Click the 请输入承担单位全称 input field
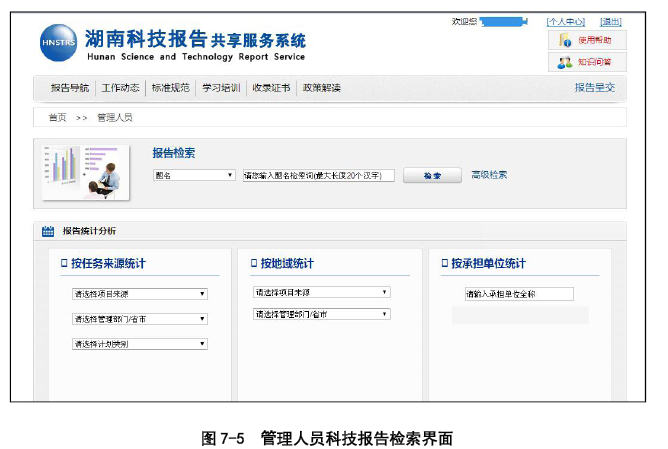The height and width of the screenshot is (449, 668). click(x=518, y=294)
